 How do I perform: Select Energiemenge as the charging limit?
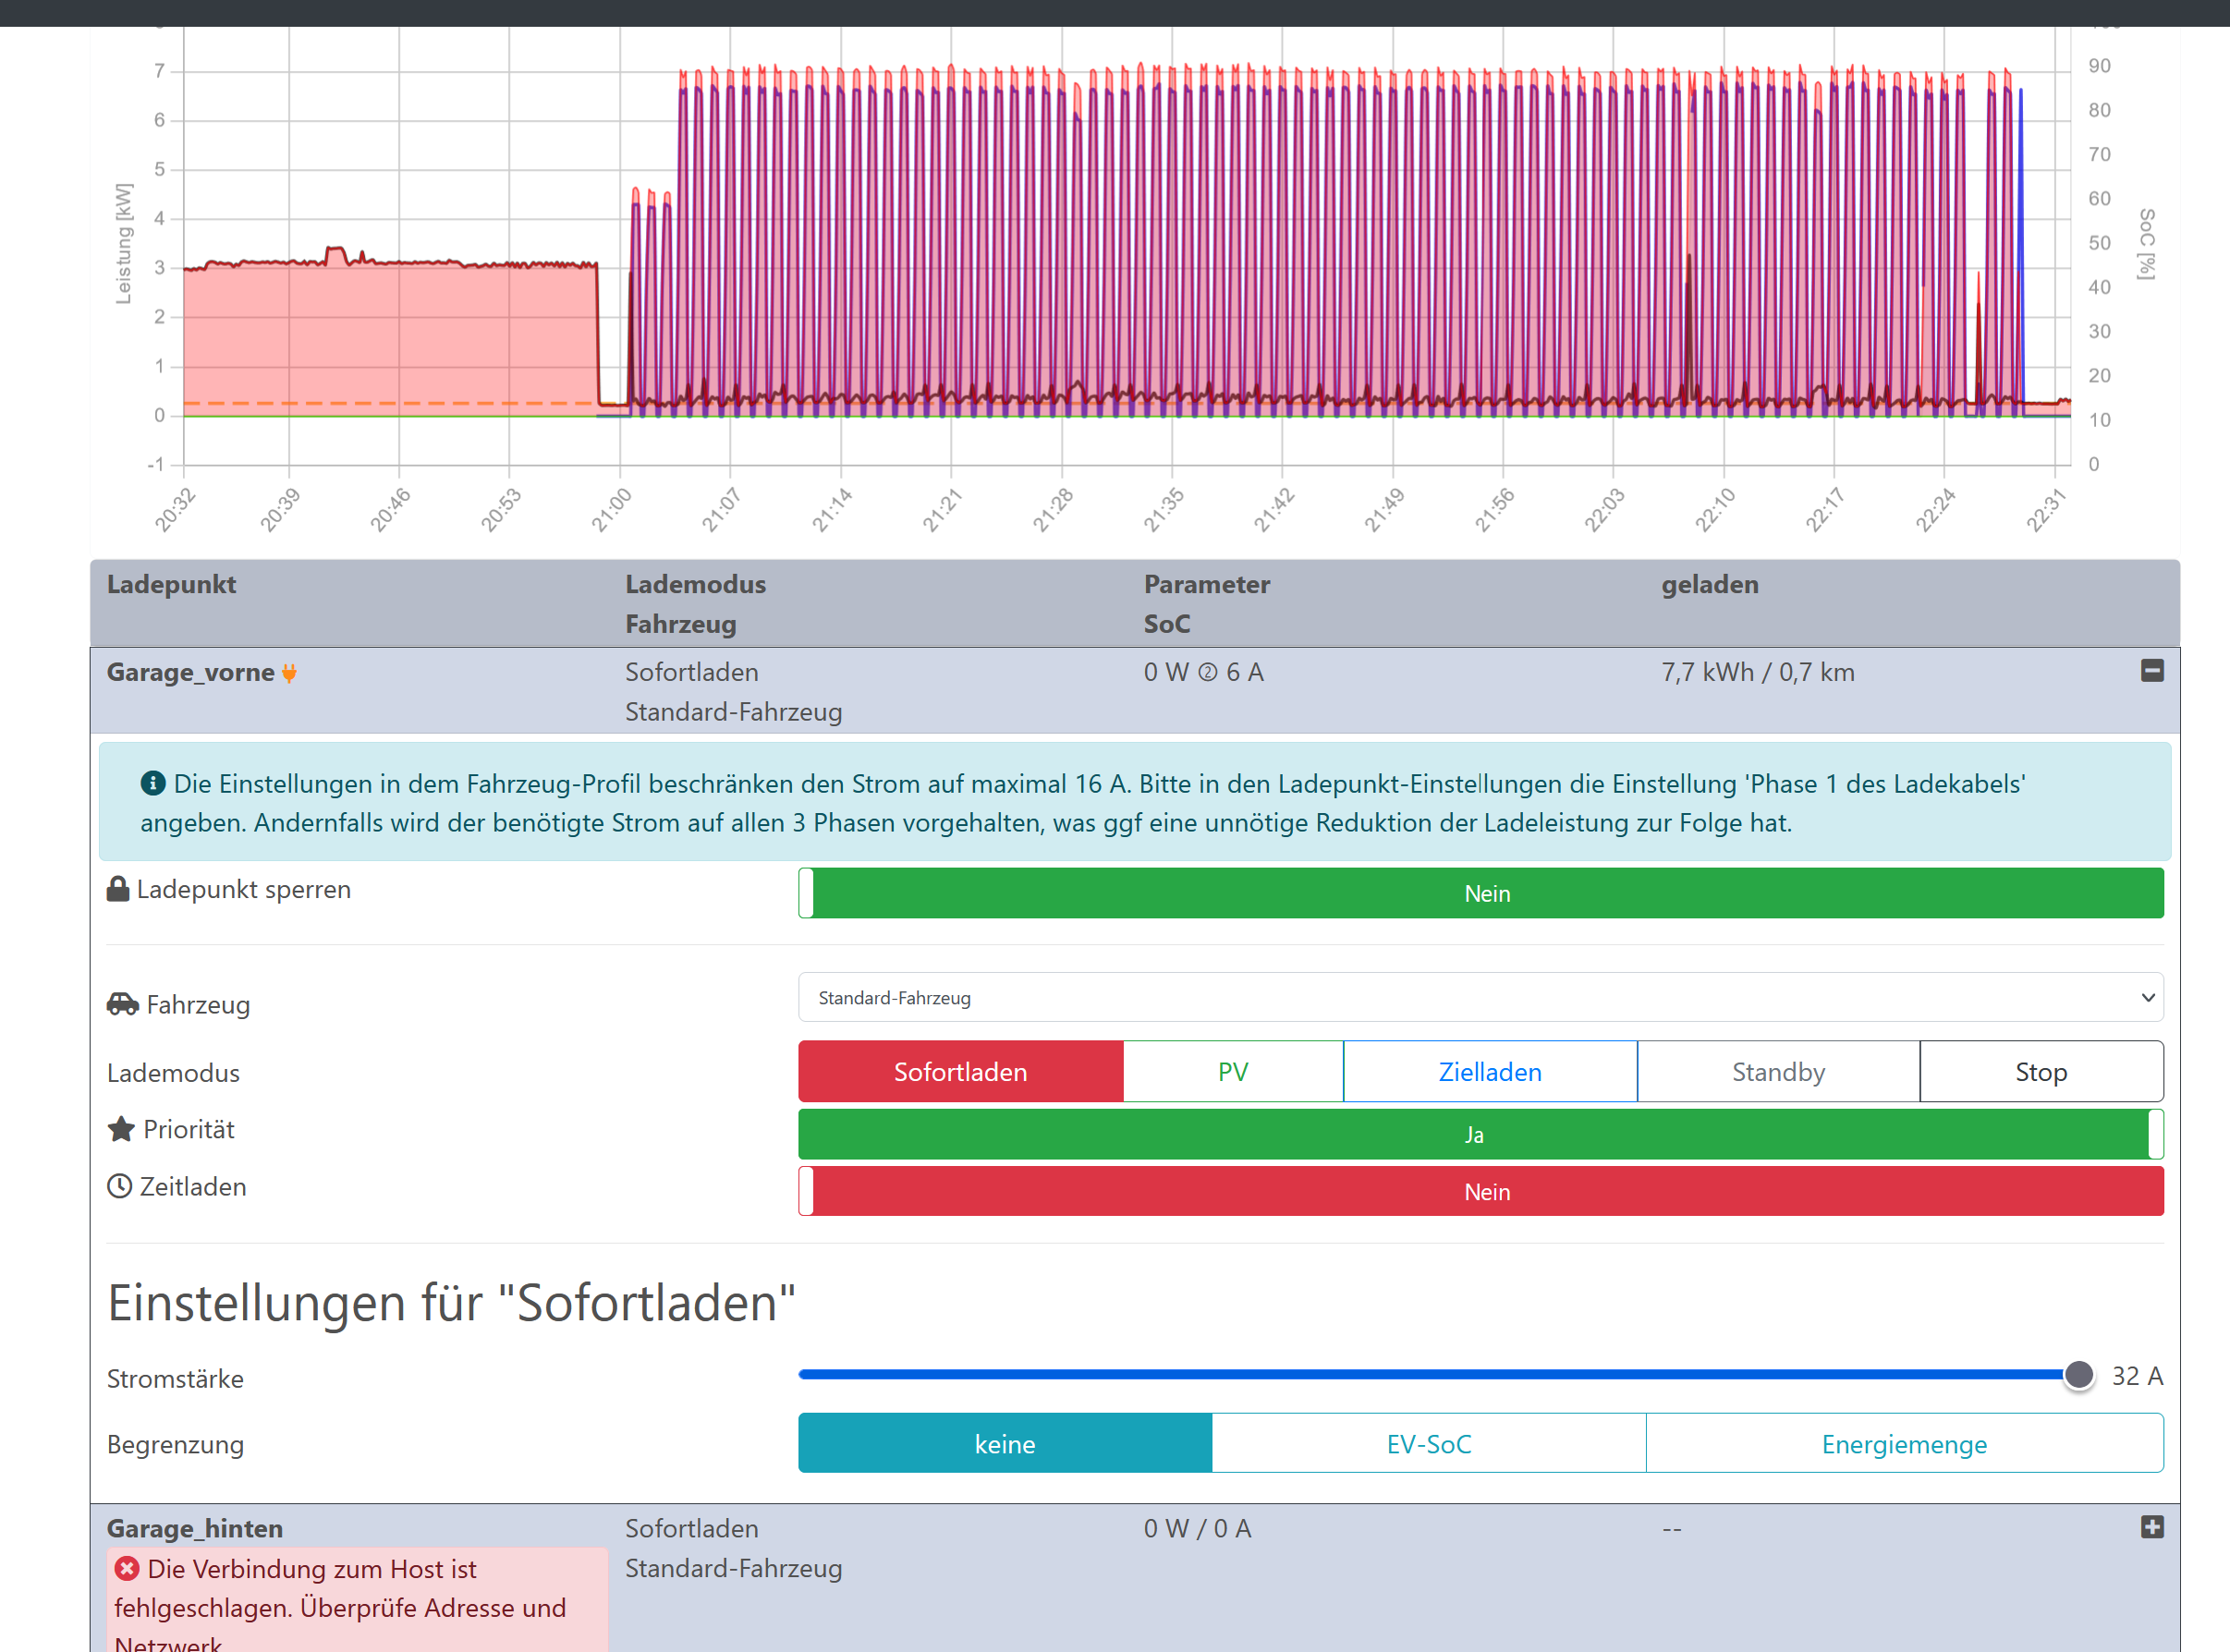click(x=1903, y=1444)
